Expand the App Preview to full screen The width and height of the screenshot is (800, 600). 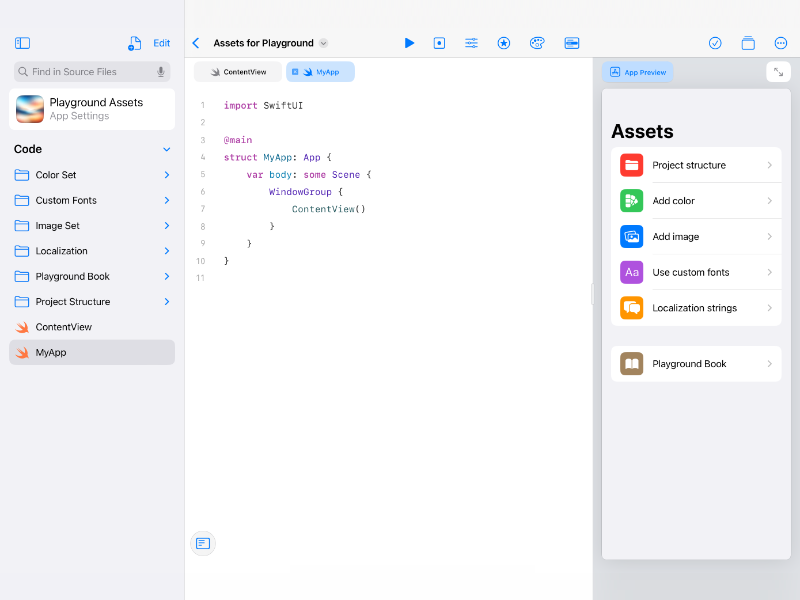778,72
